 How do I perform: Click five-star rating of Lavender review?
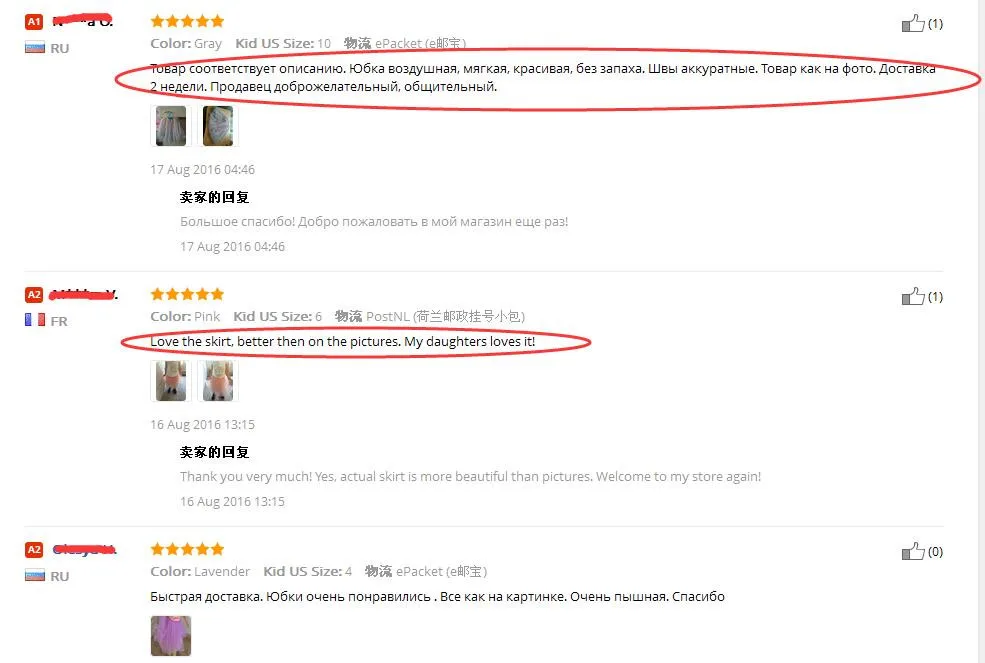187,549
